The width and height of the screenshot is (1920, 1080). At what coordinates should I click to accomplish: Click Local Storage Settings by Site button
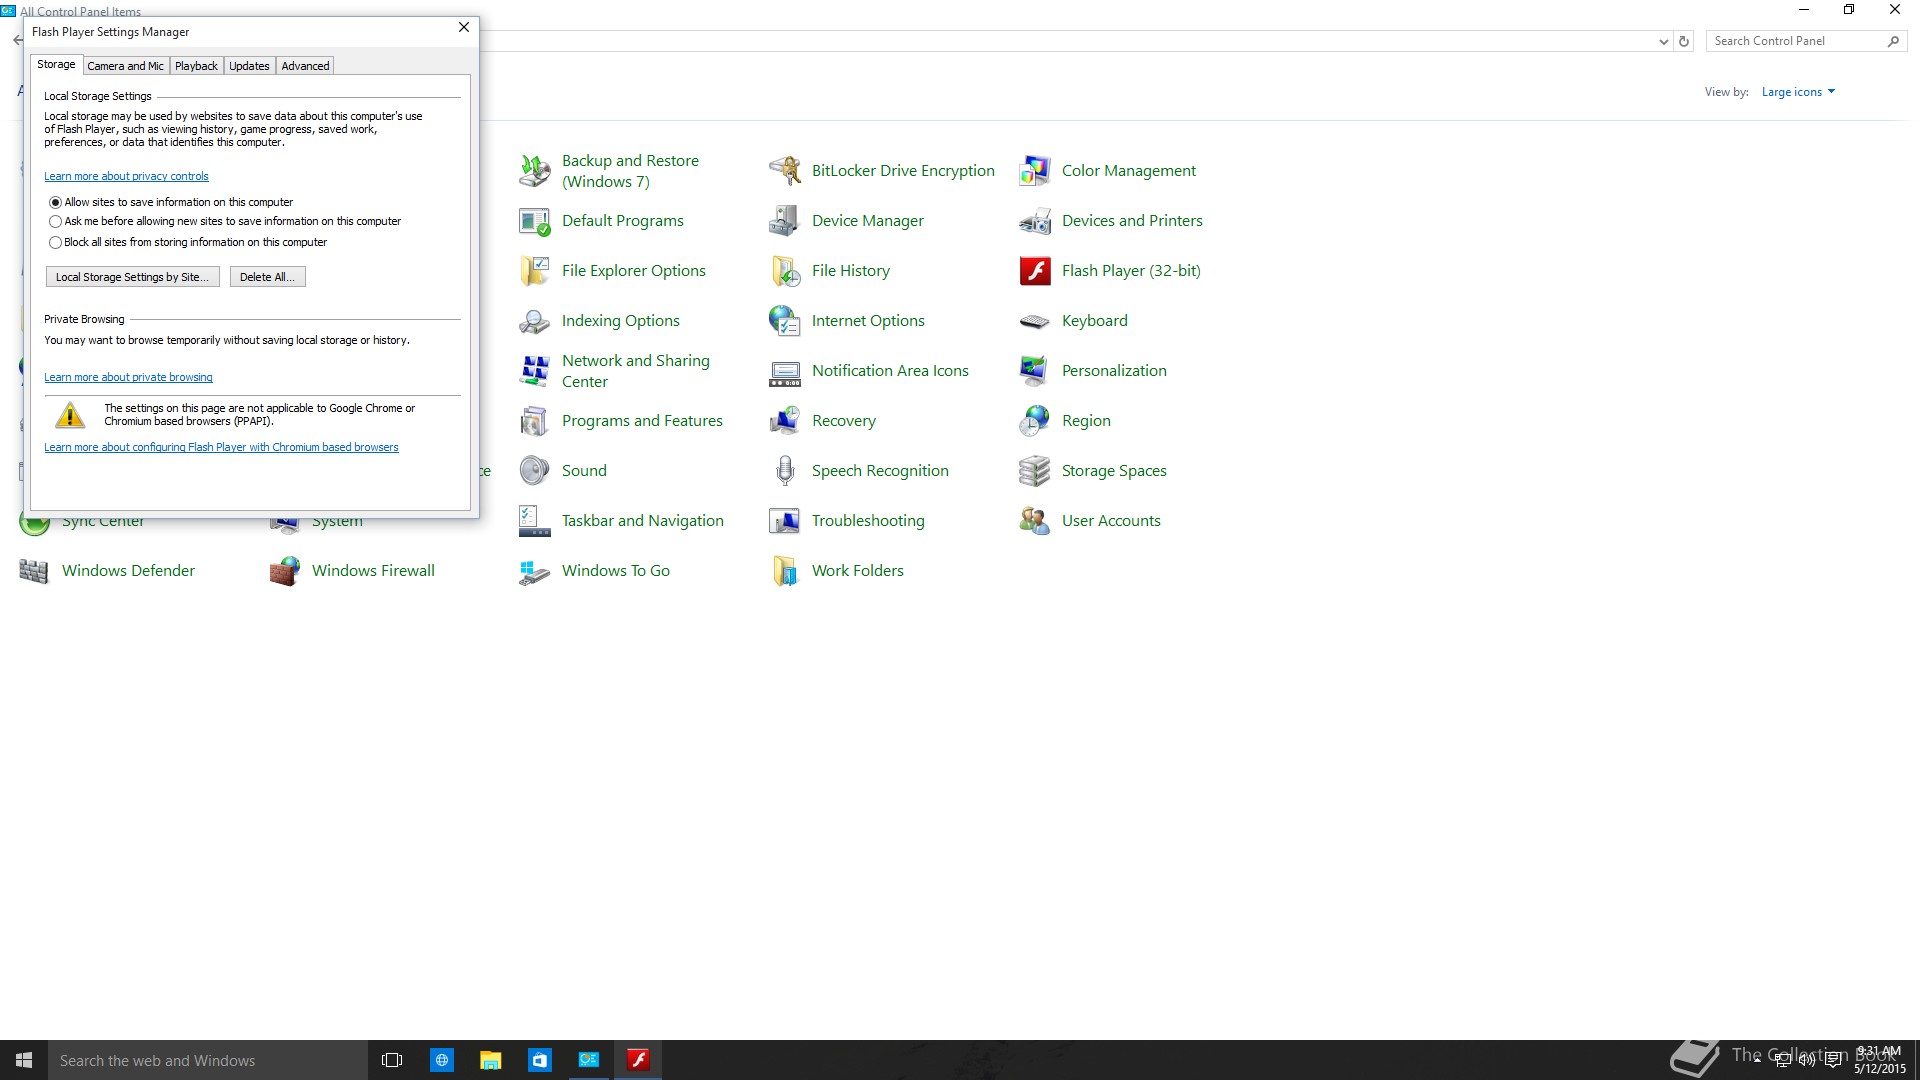[x=132, y=277]
